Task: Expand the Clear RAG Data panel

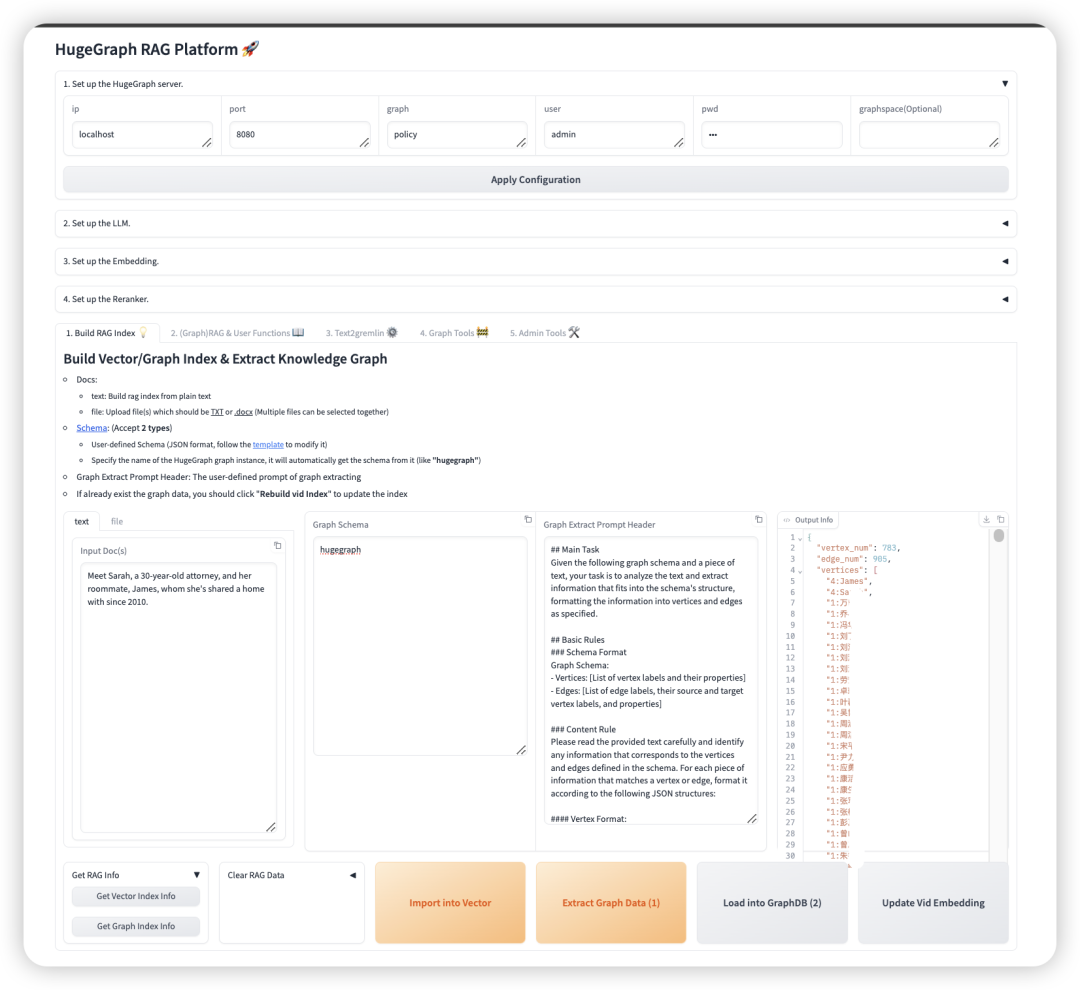Action: (353, 875)
